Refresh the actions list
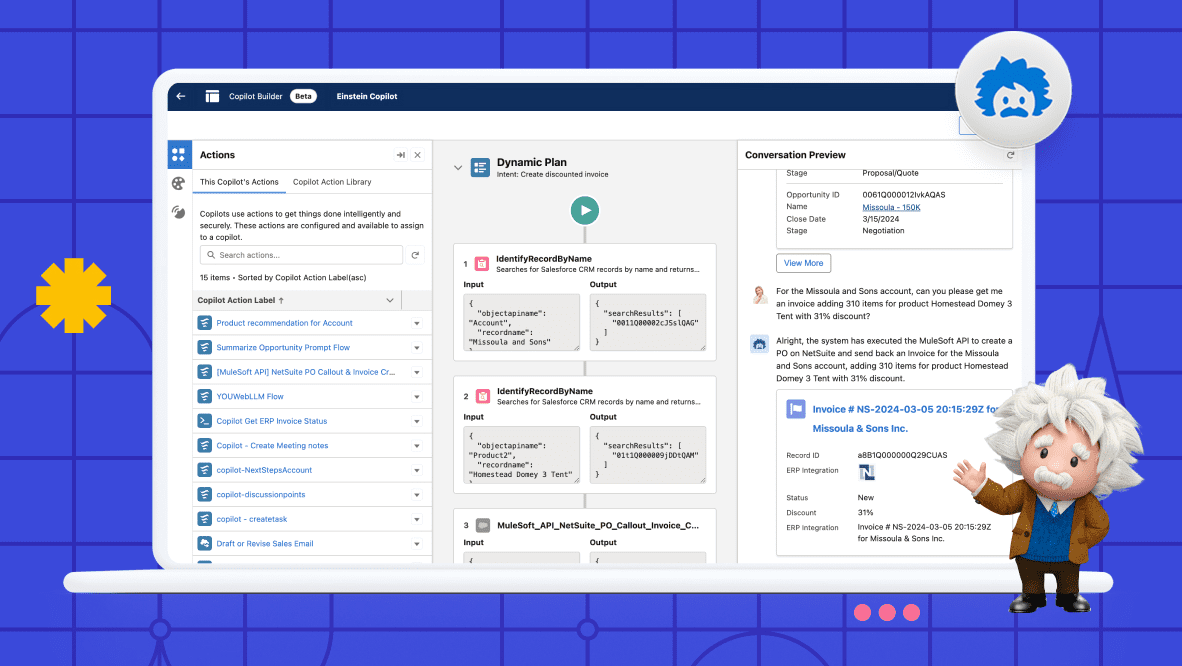Screen dimensions: 1182x666 coord(415,255)
